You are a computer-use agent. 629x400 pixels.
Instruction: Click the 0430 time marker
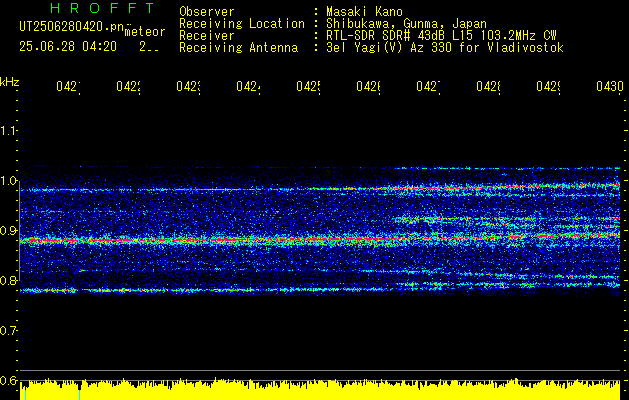[x=610, y=87]
